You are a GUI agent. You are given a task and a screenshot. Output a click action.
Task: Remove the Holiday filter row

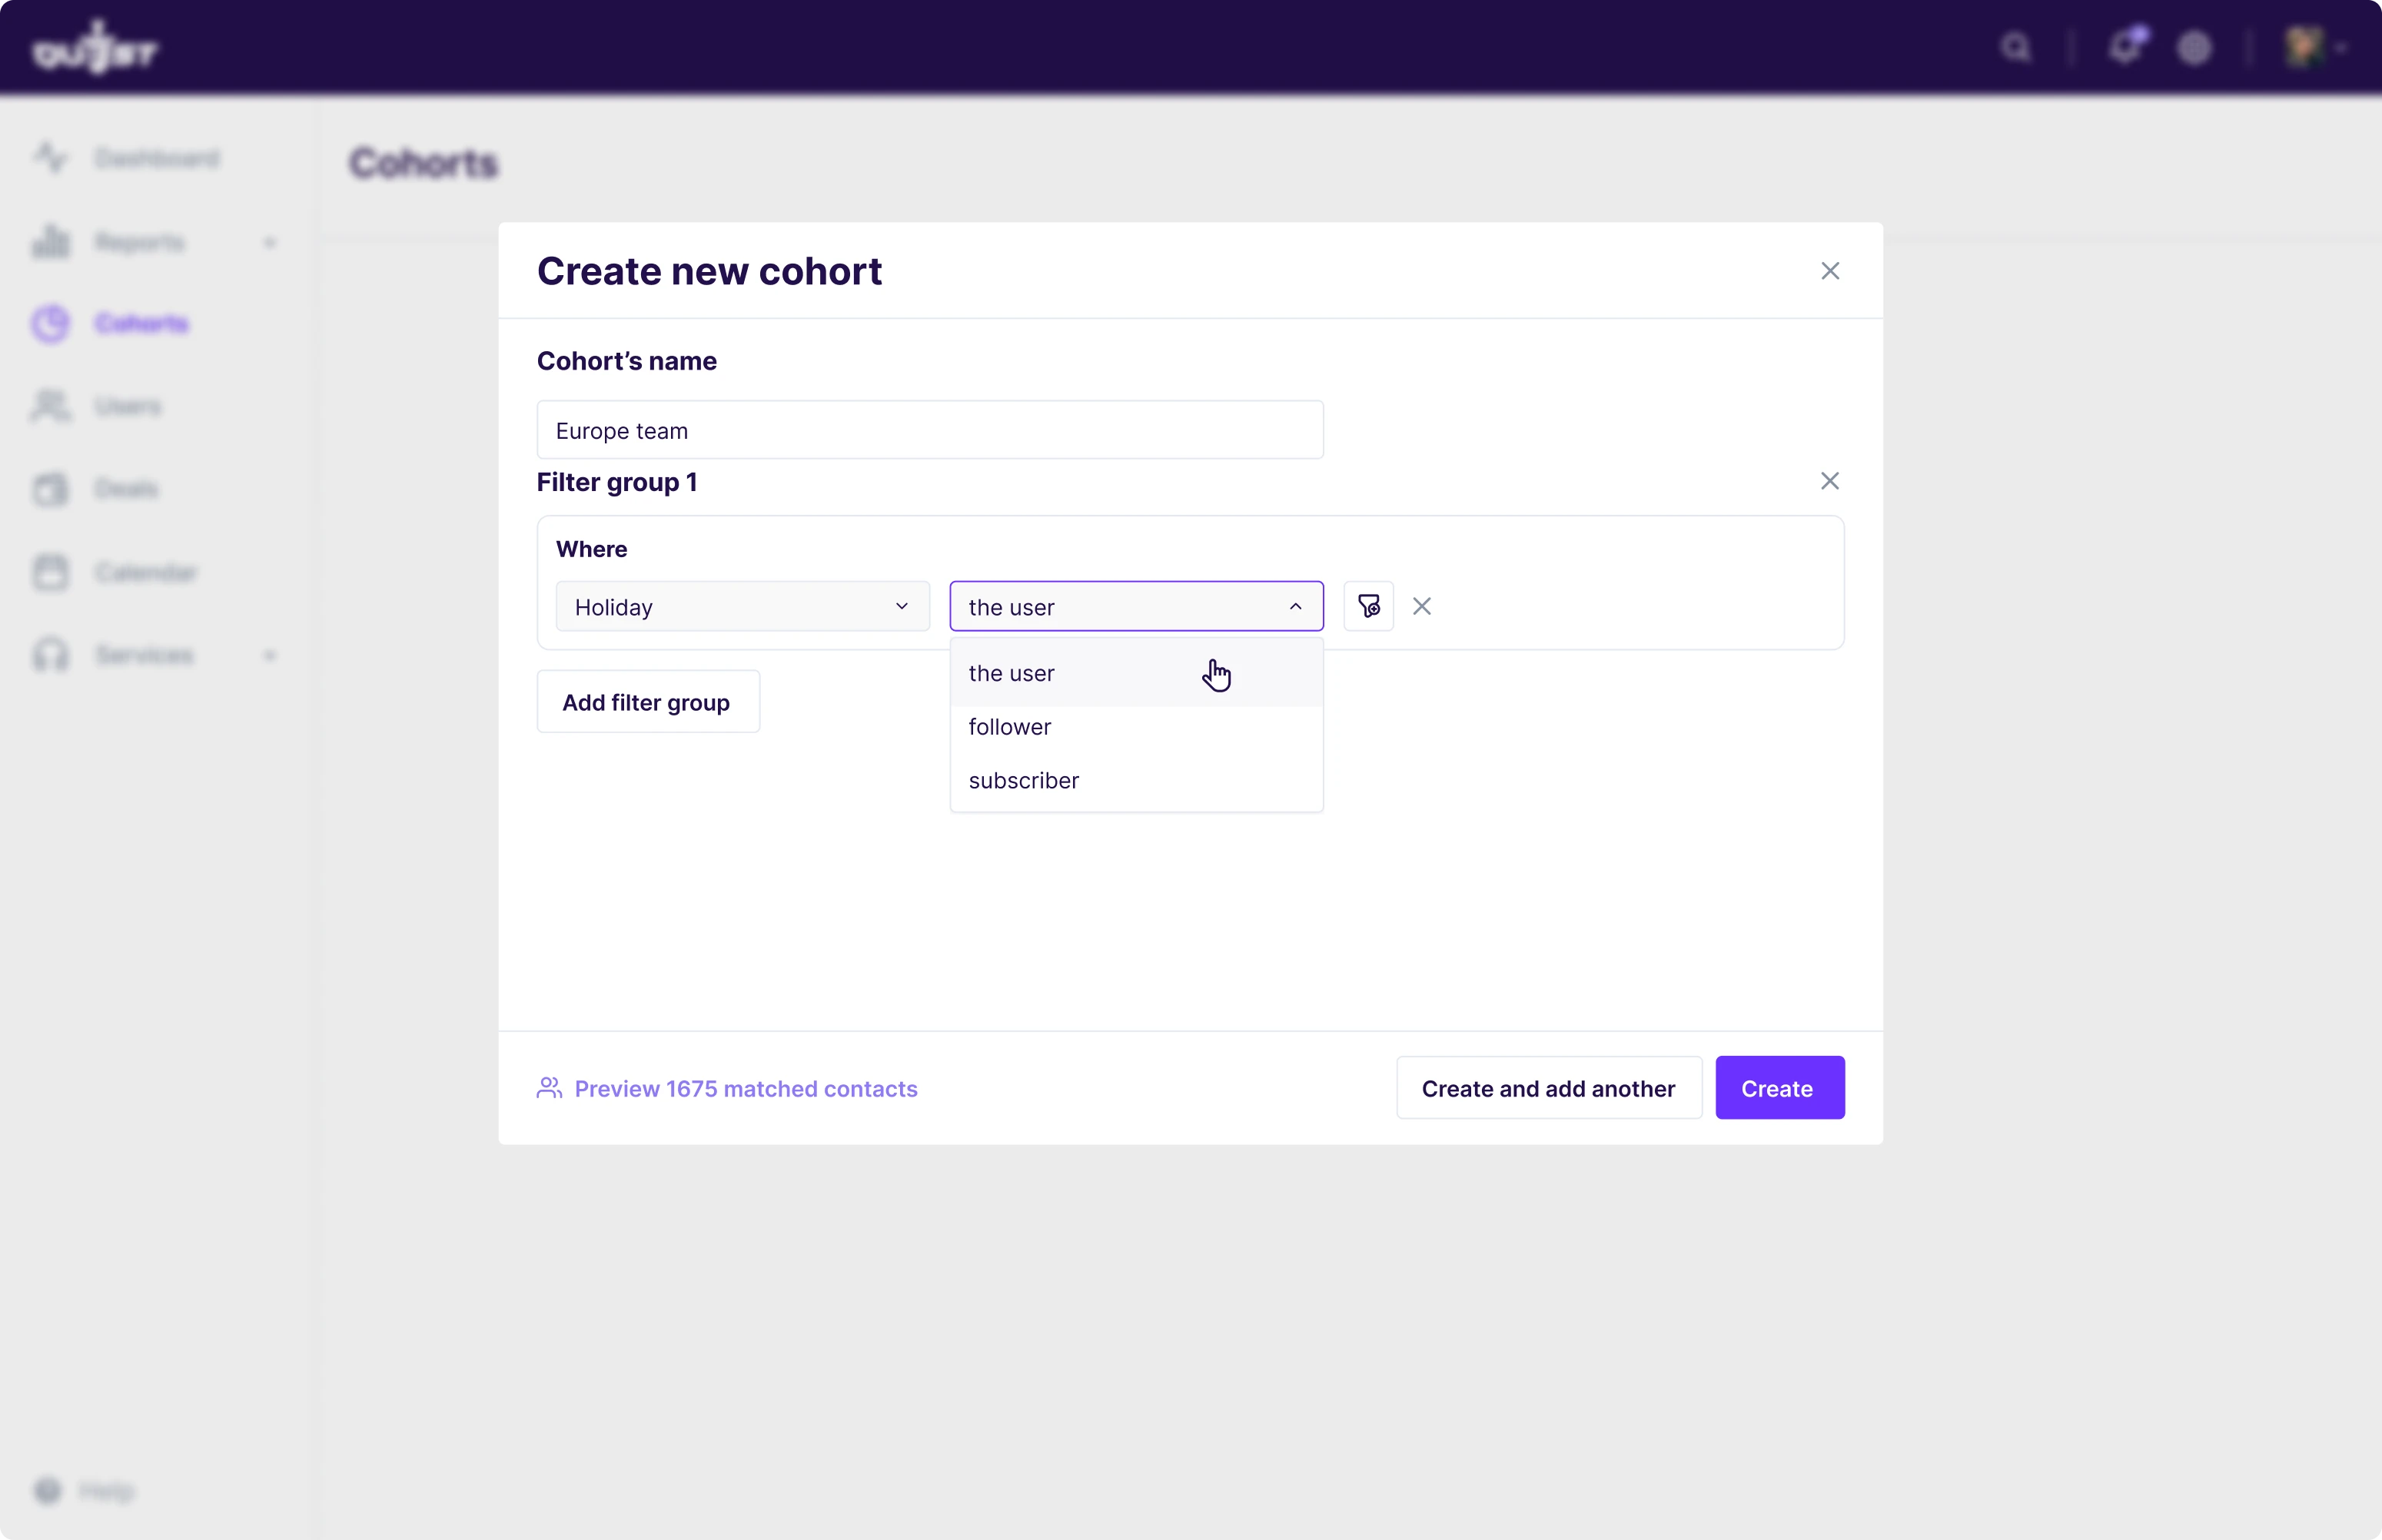(1421, 606)
